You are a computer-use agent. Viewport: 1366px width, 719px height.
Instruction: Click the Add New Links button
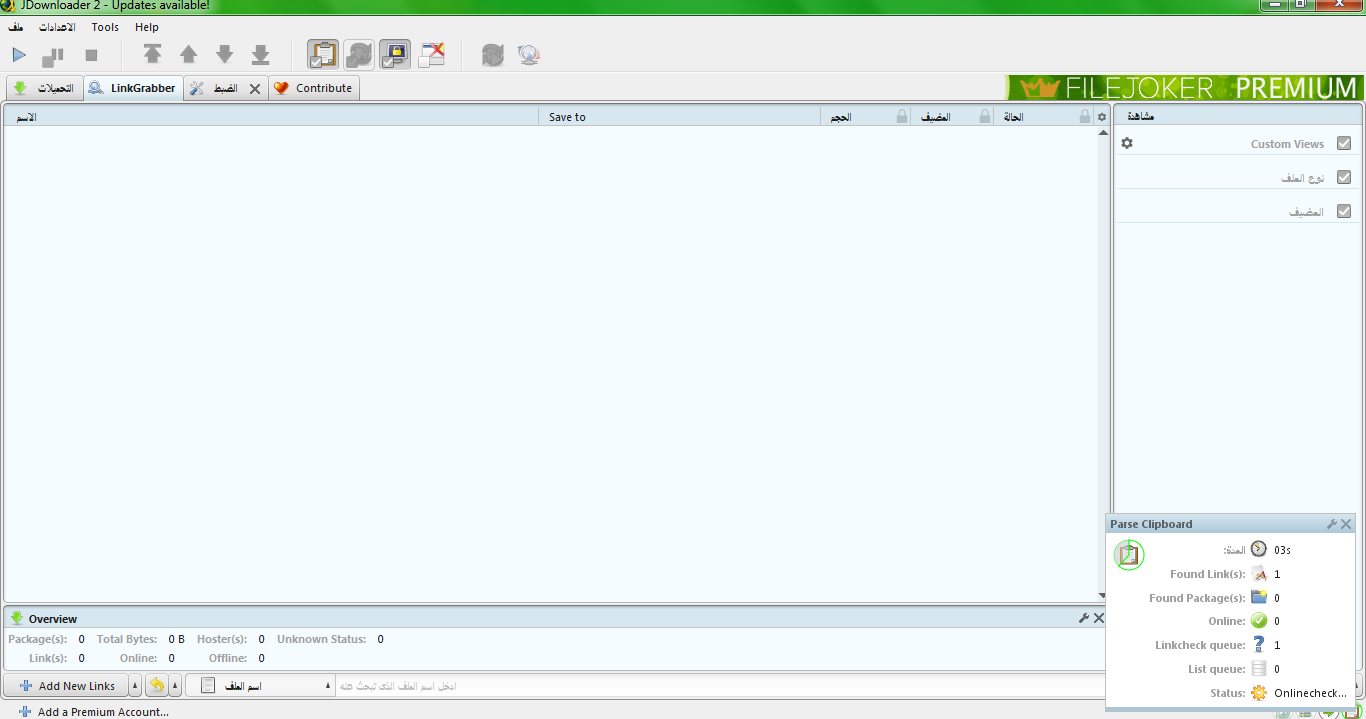point(67,686)
